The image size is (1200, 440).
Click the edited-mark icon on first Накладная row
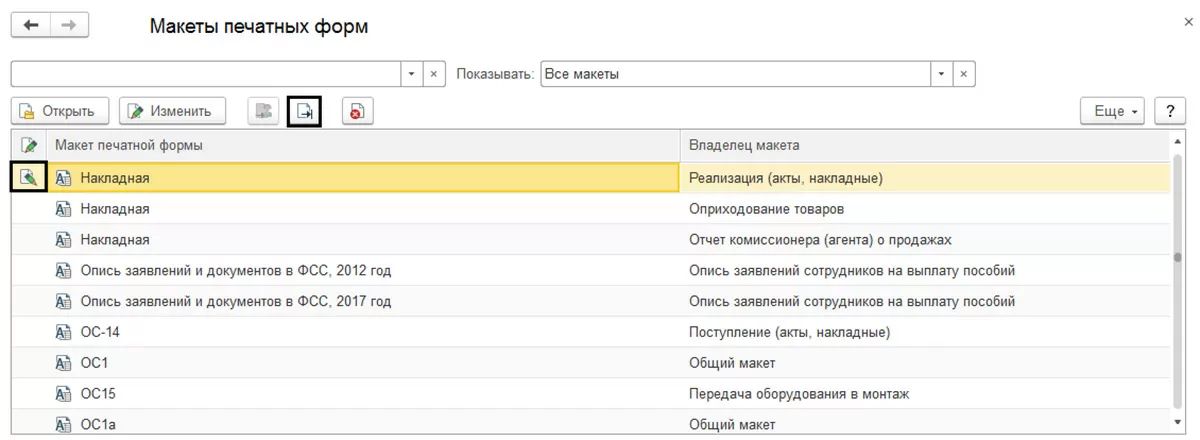[29, 178]
